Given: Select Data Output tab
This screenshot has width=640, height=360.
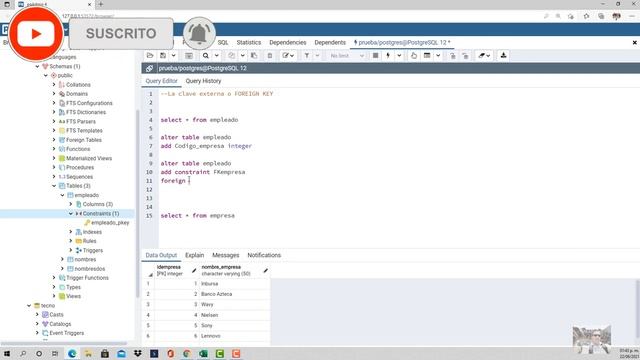Looking at the screenshot, I should (x=161, y=255).
